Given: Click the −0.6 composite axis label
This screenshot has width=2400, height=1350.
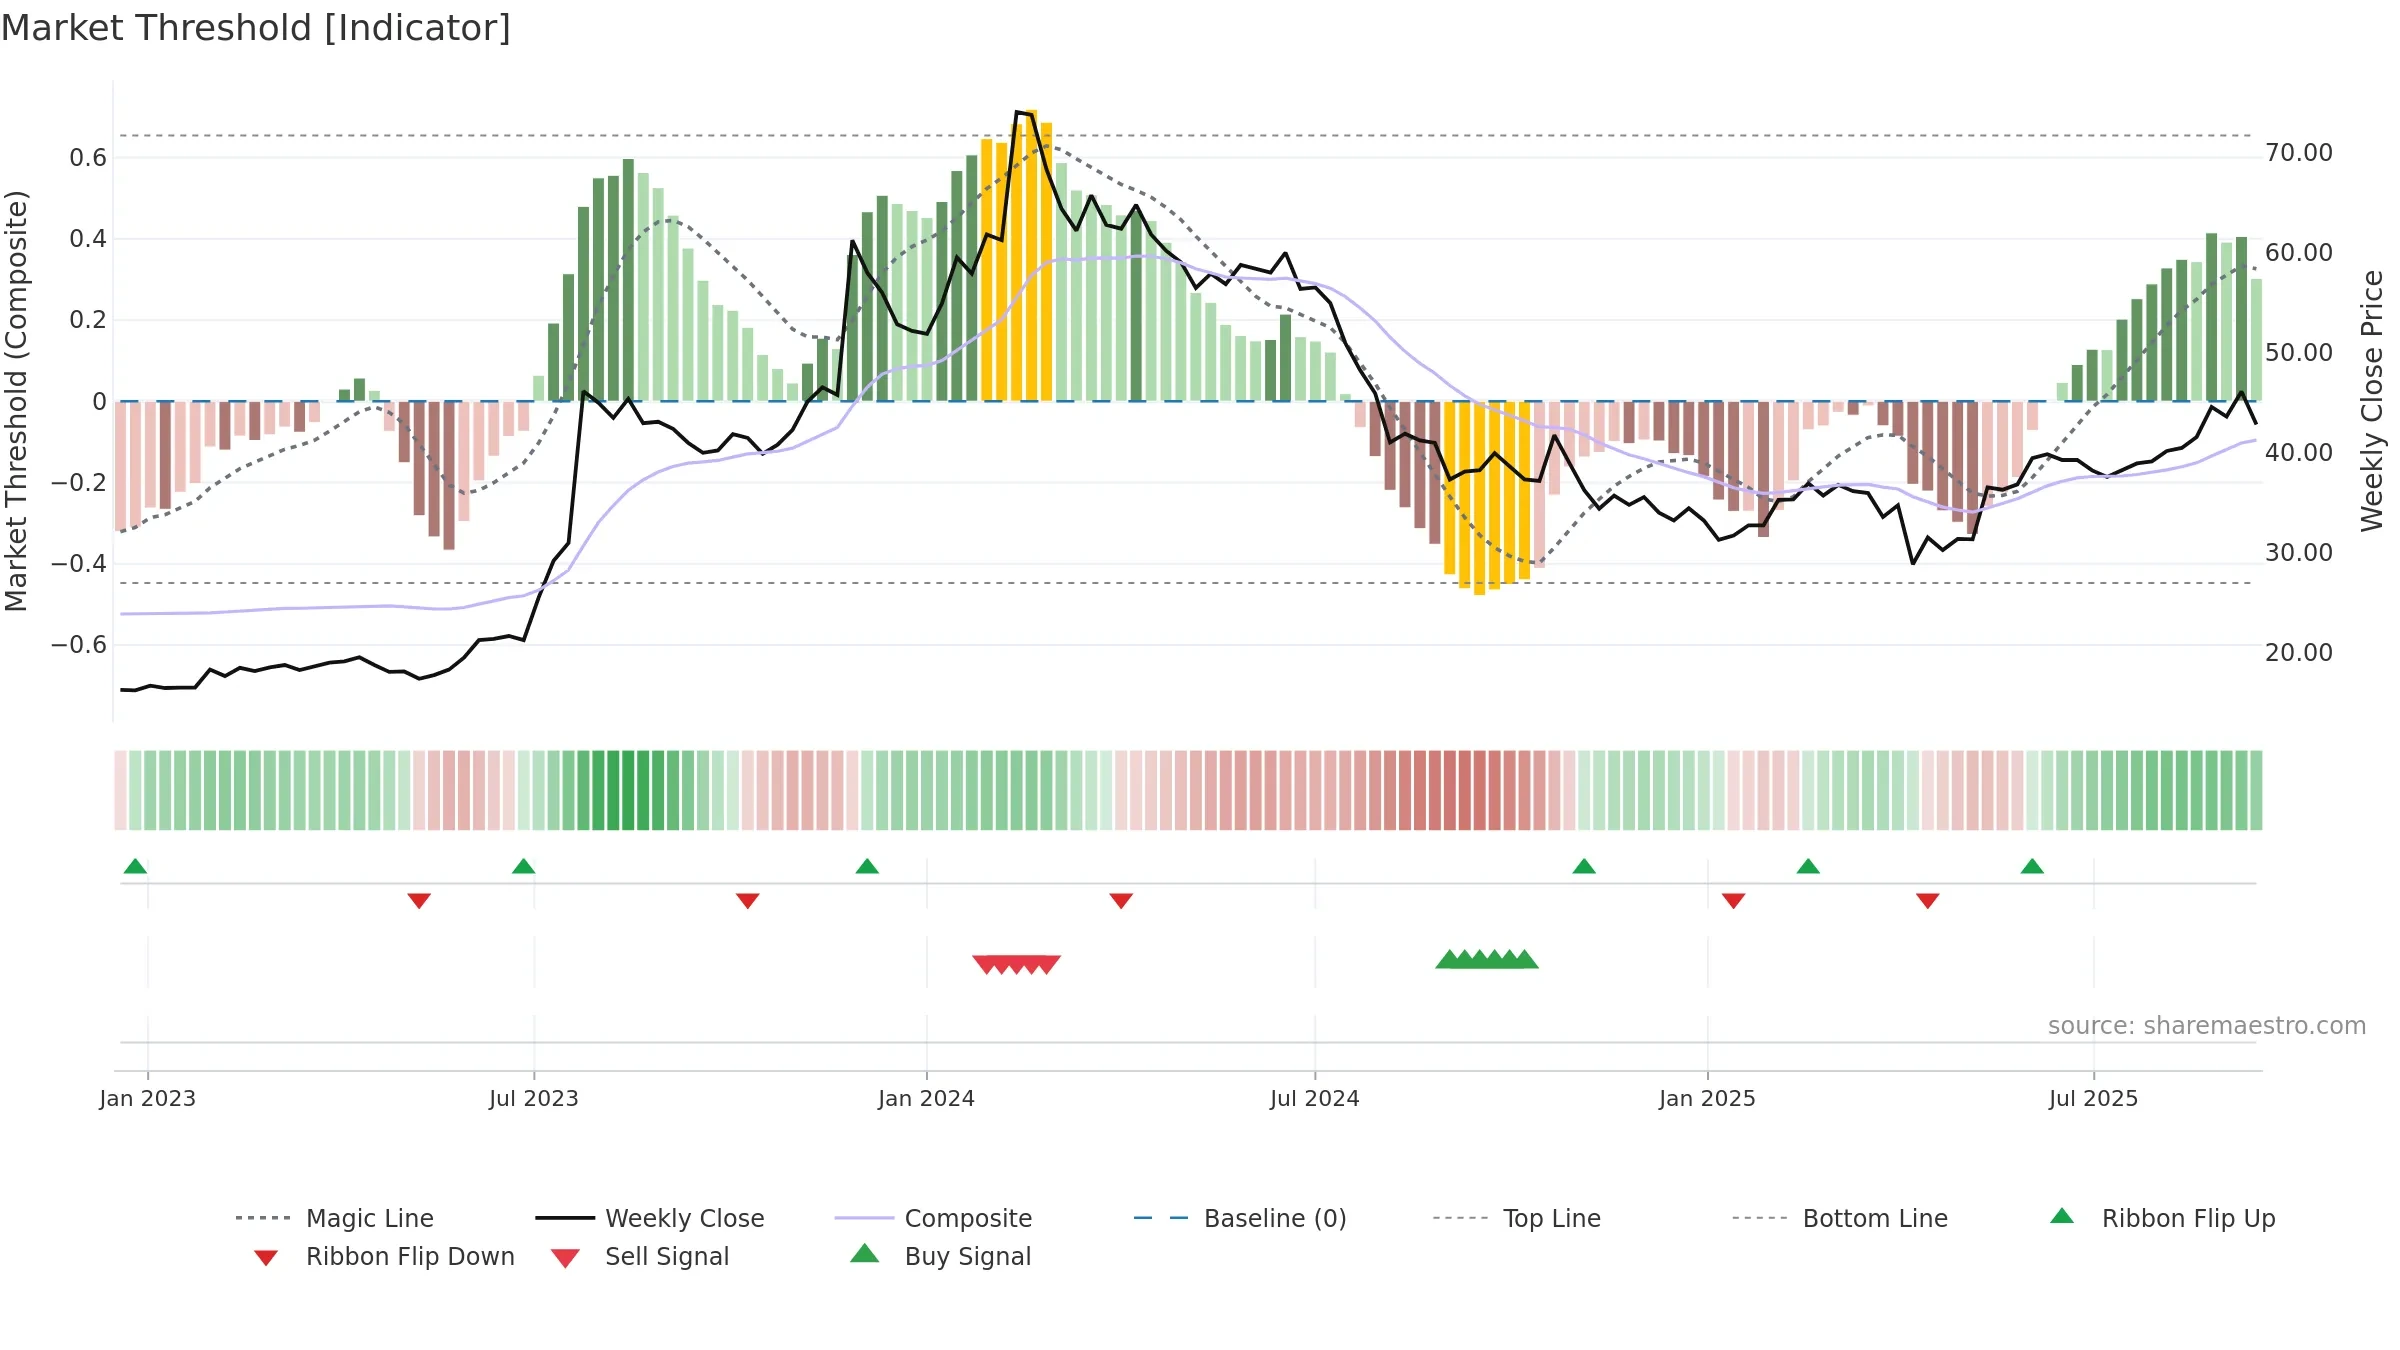Looking at the screenshot, I should point(79,644).
